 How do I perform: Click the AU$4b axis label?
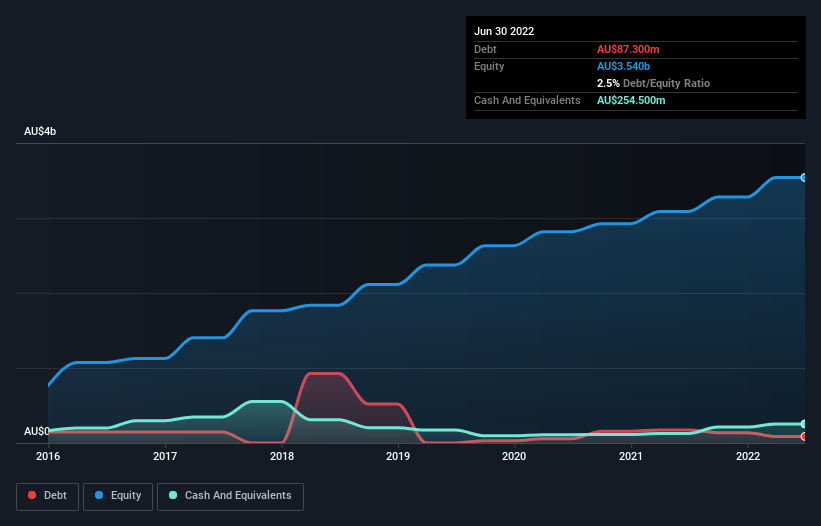point(40,131)
